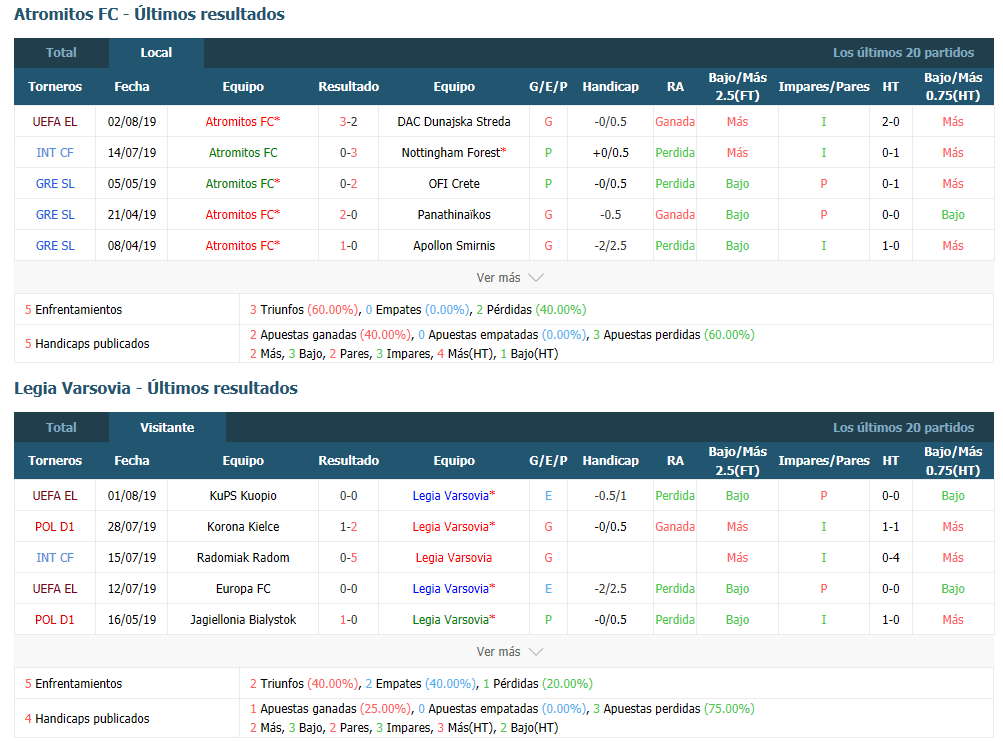Click Legia Varsovia in the KuPS Kuopio row
1003x742 pixels.
pyautogui.click(x=454, y=496)
